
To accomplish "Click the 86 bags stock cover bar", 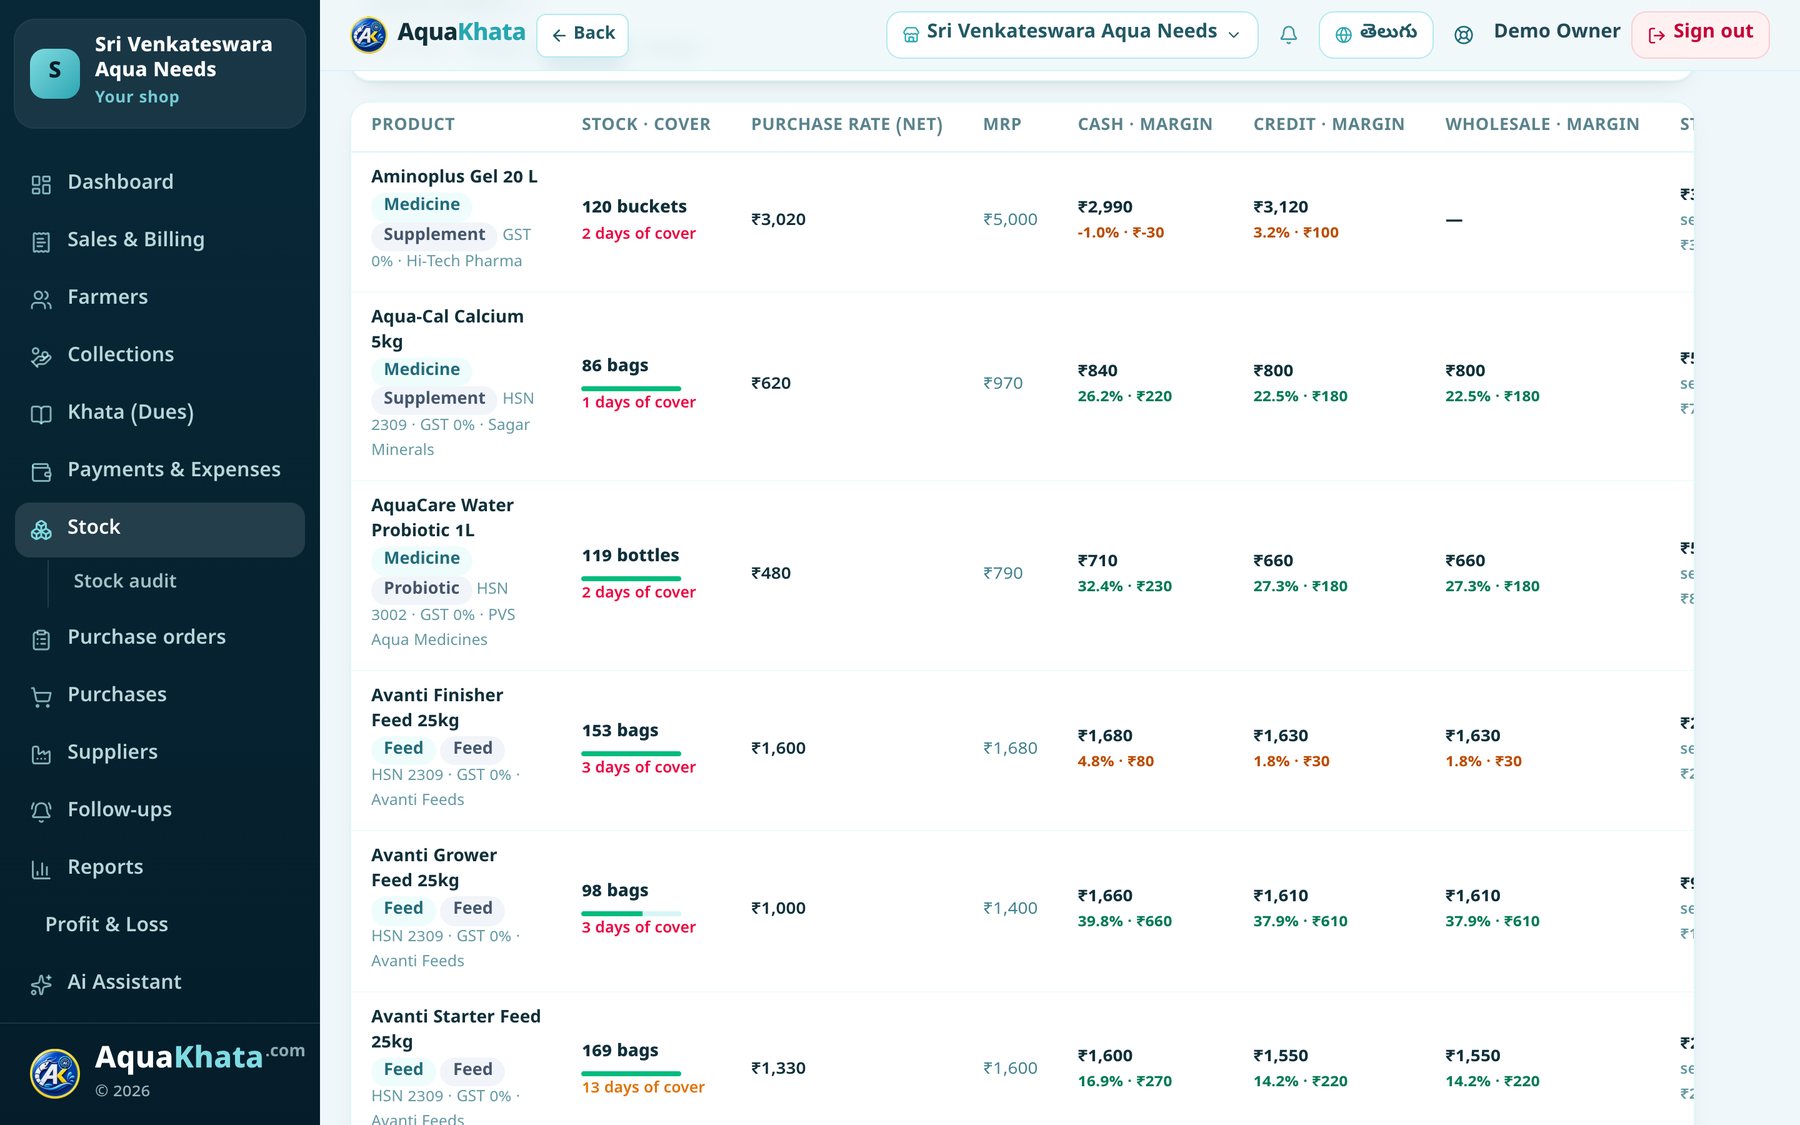I will (x=631, y=389).
